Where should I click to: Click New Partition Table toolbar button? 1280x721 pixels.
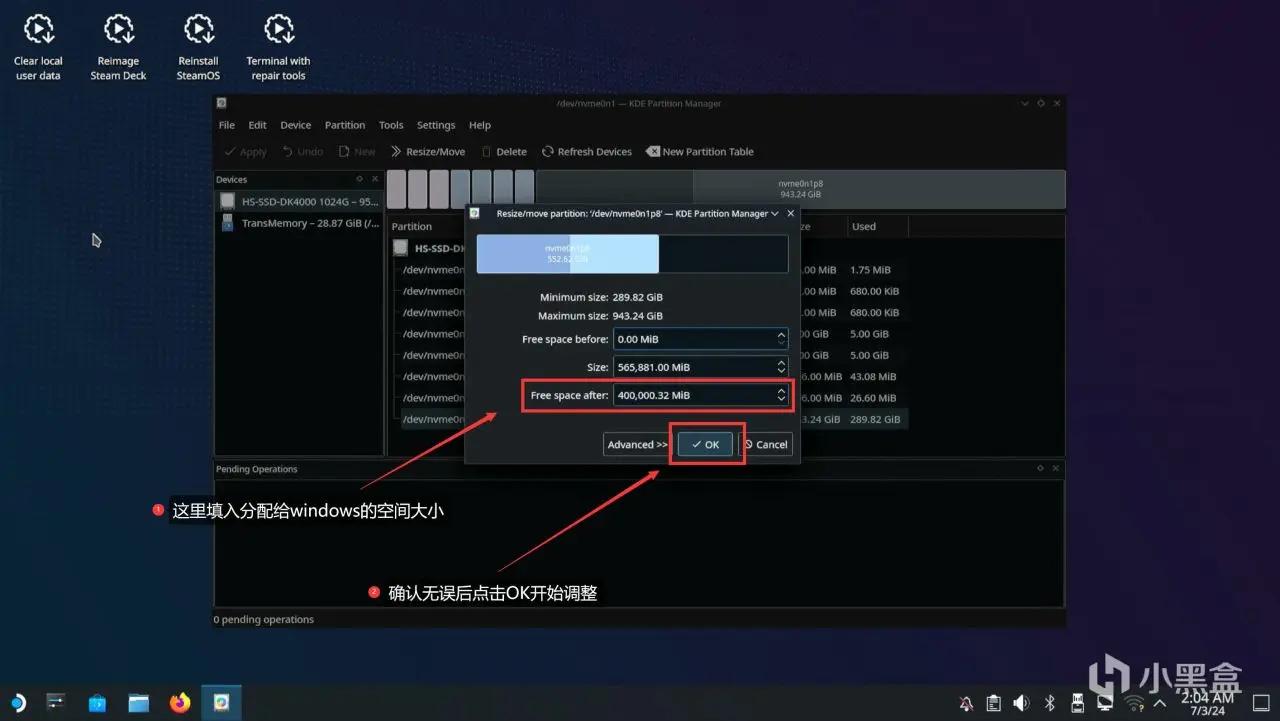click(x=700, y=152)
